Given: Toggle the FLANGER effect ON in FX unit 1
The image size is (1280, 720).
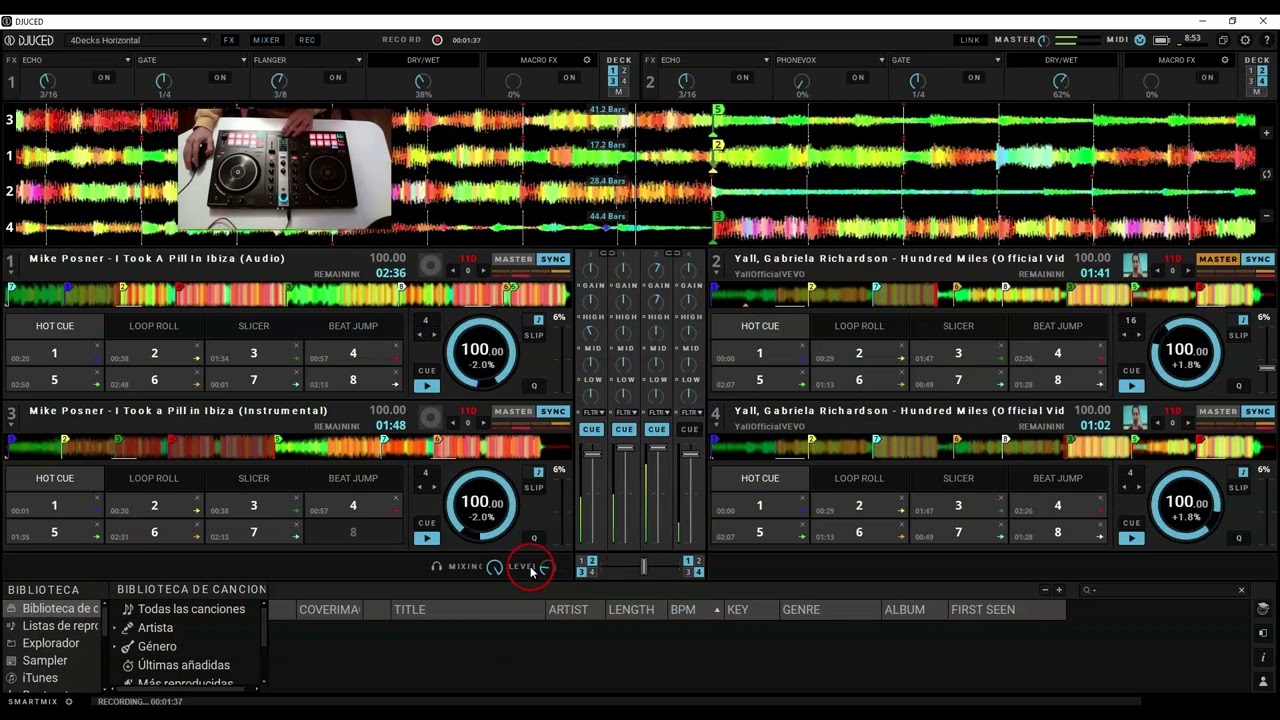Looking at the screenshot, I should pyautogui.click(x=336, y=77).
